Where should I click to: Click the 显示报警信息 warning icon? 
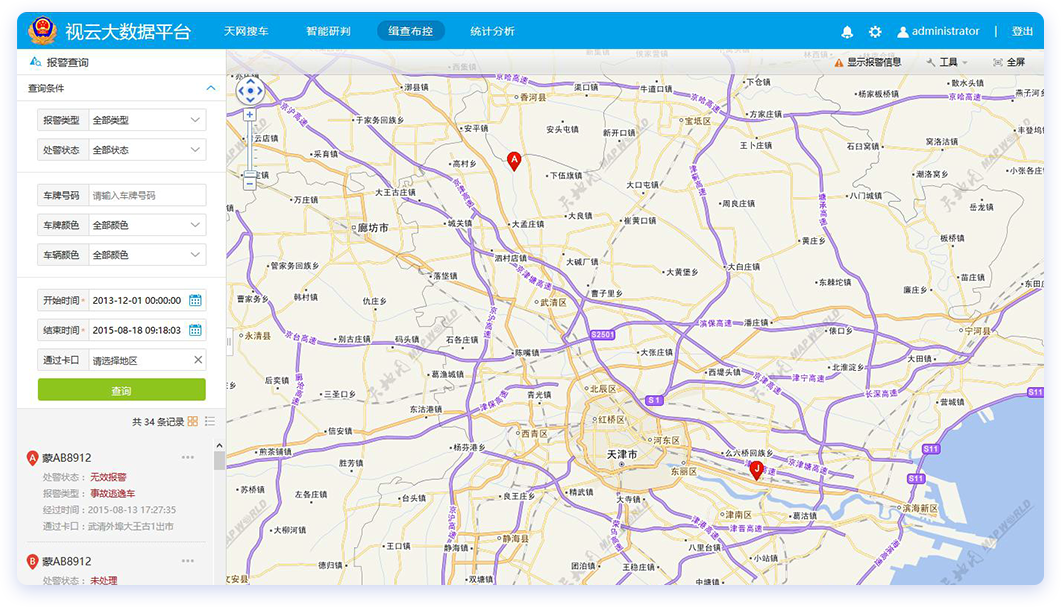point(838,62)
